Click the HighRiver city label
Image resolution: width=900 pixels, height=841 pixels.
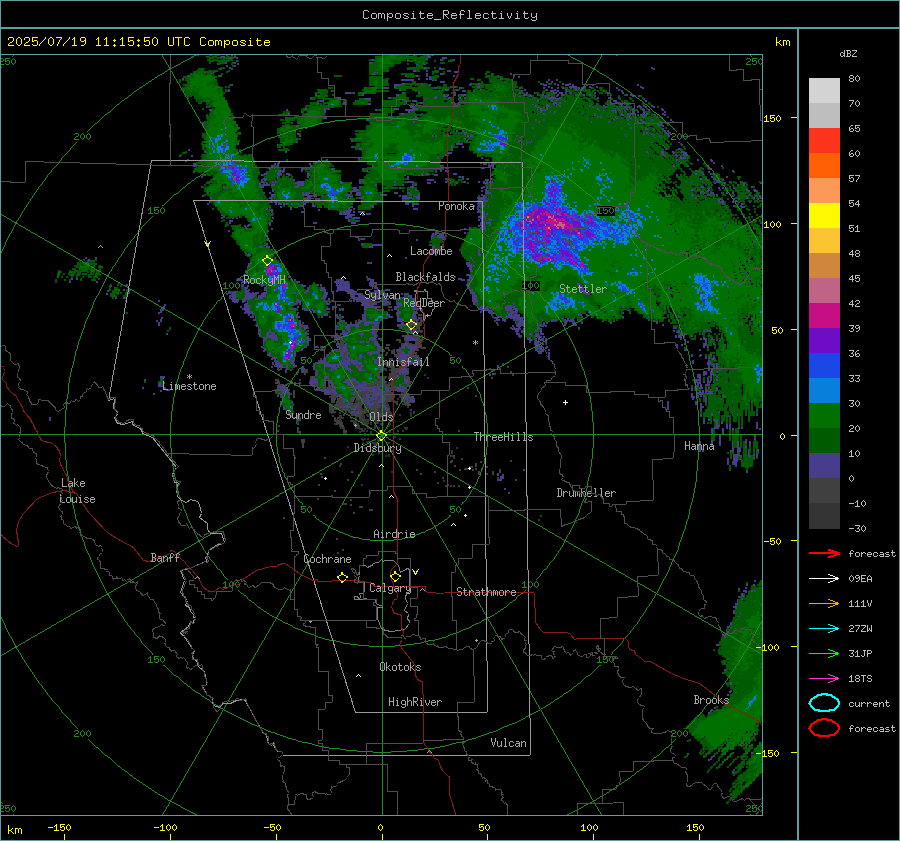pyautogui.click(x=415, y=702)
